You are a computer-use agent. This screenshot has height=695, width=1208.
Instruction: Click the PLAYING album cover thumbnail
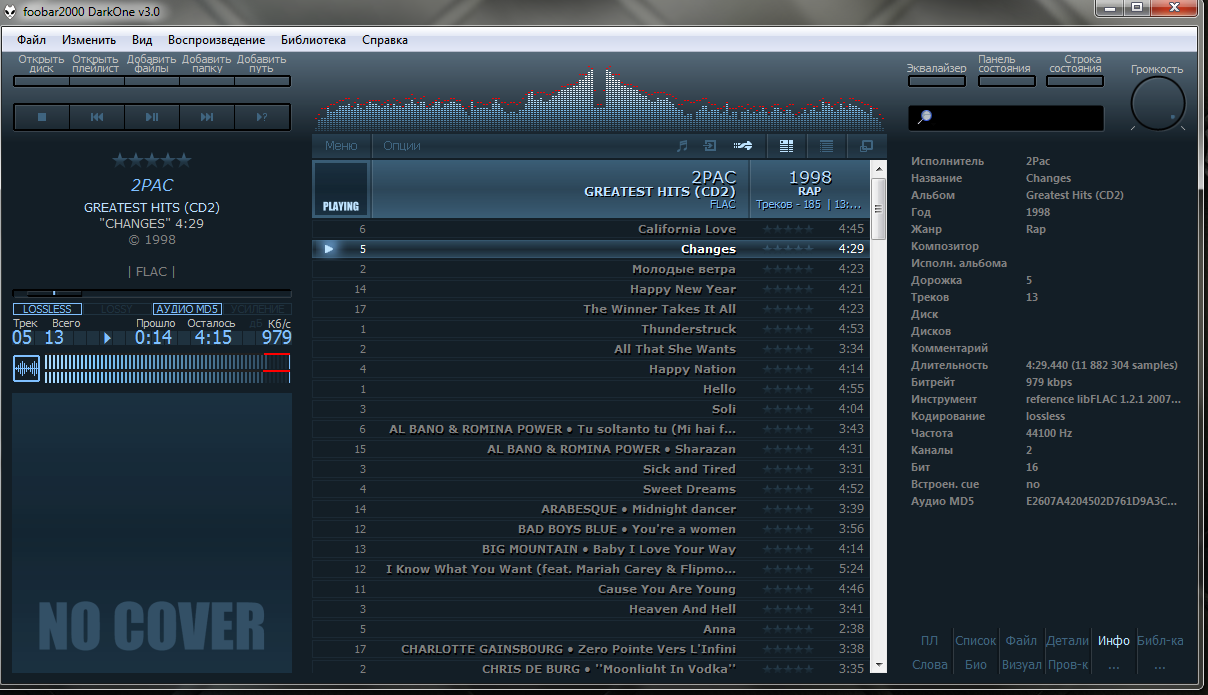pyautogui.click(x=341, y=189)
